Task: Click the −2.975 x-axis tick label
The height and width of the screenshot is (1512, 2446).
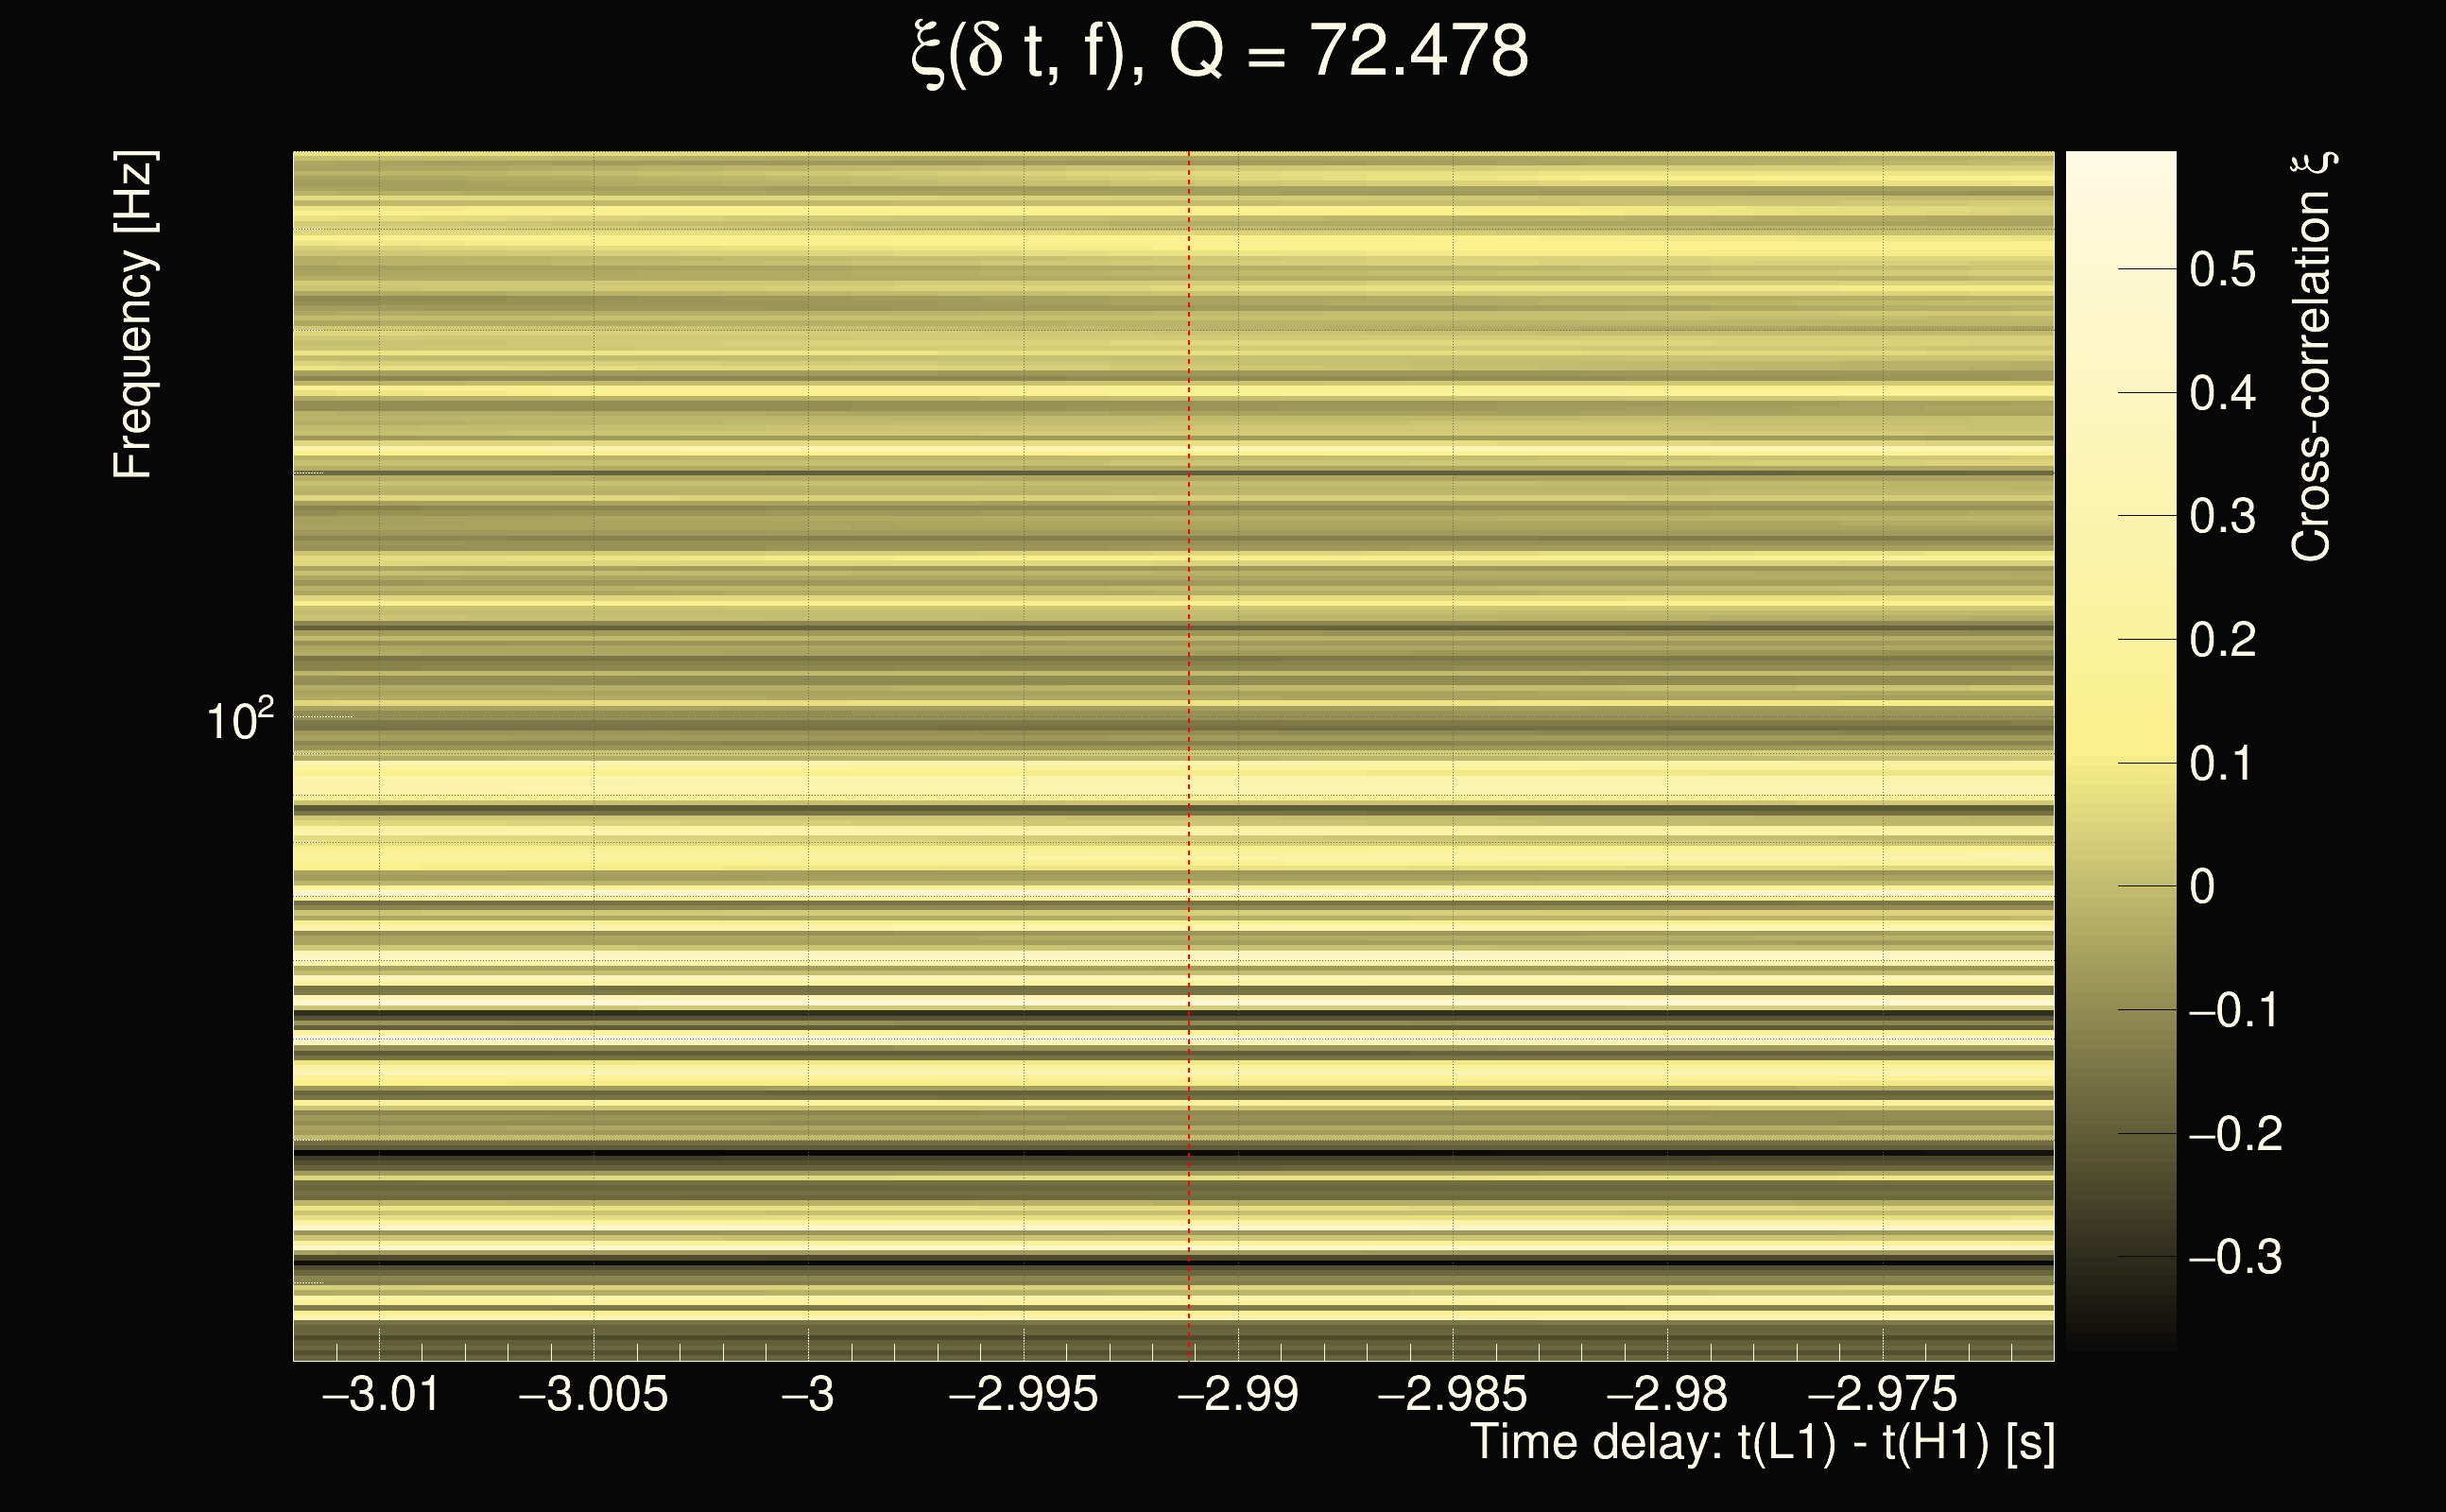Action: (1882, 1395)
